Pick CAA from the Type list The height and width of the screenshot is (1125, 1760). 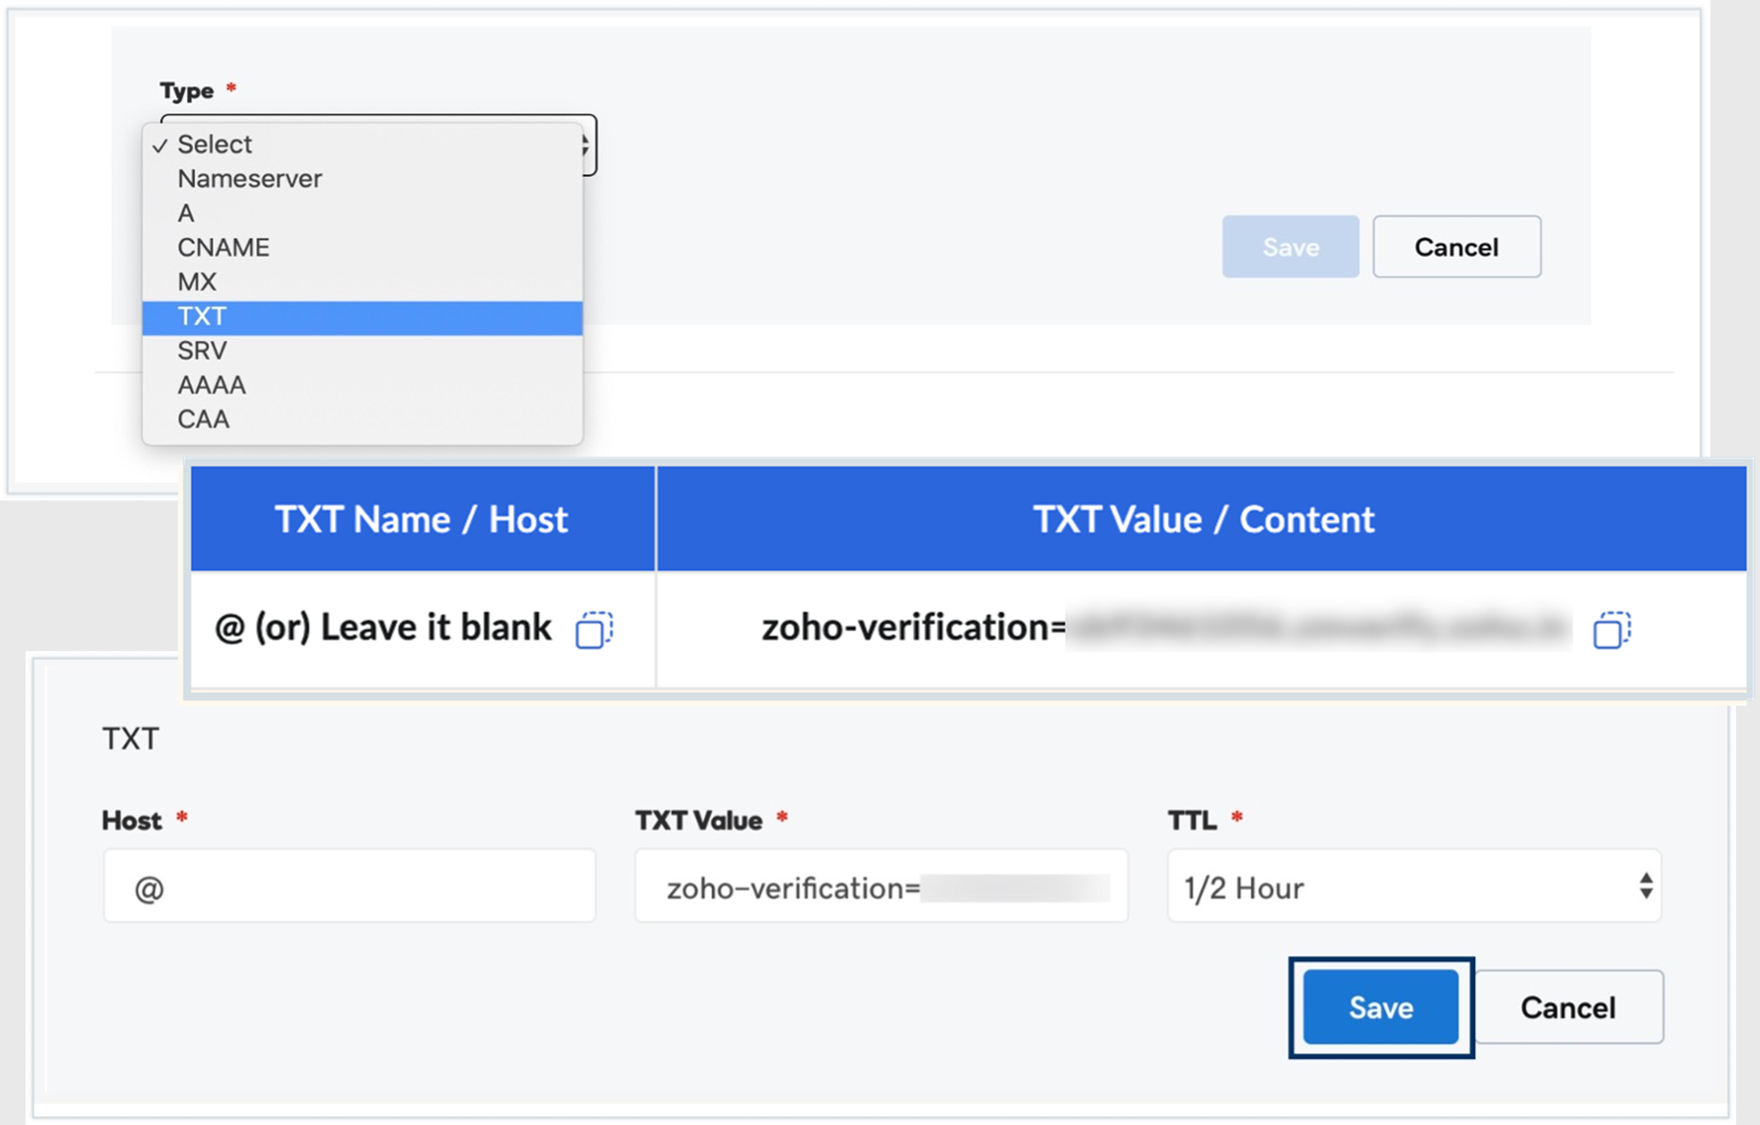point(362,419)
